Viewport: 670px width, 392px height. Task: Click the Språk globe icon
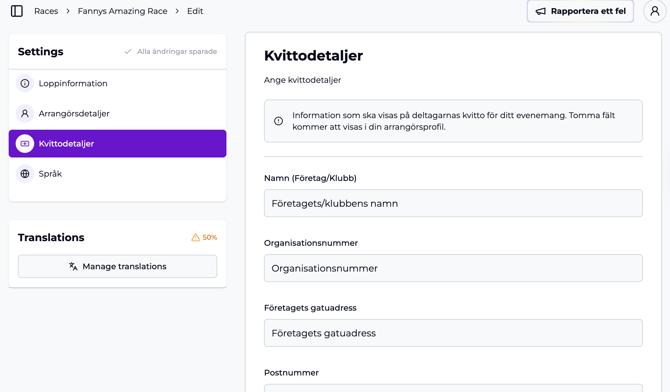click(x=25, y=174)
